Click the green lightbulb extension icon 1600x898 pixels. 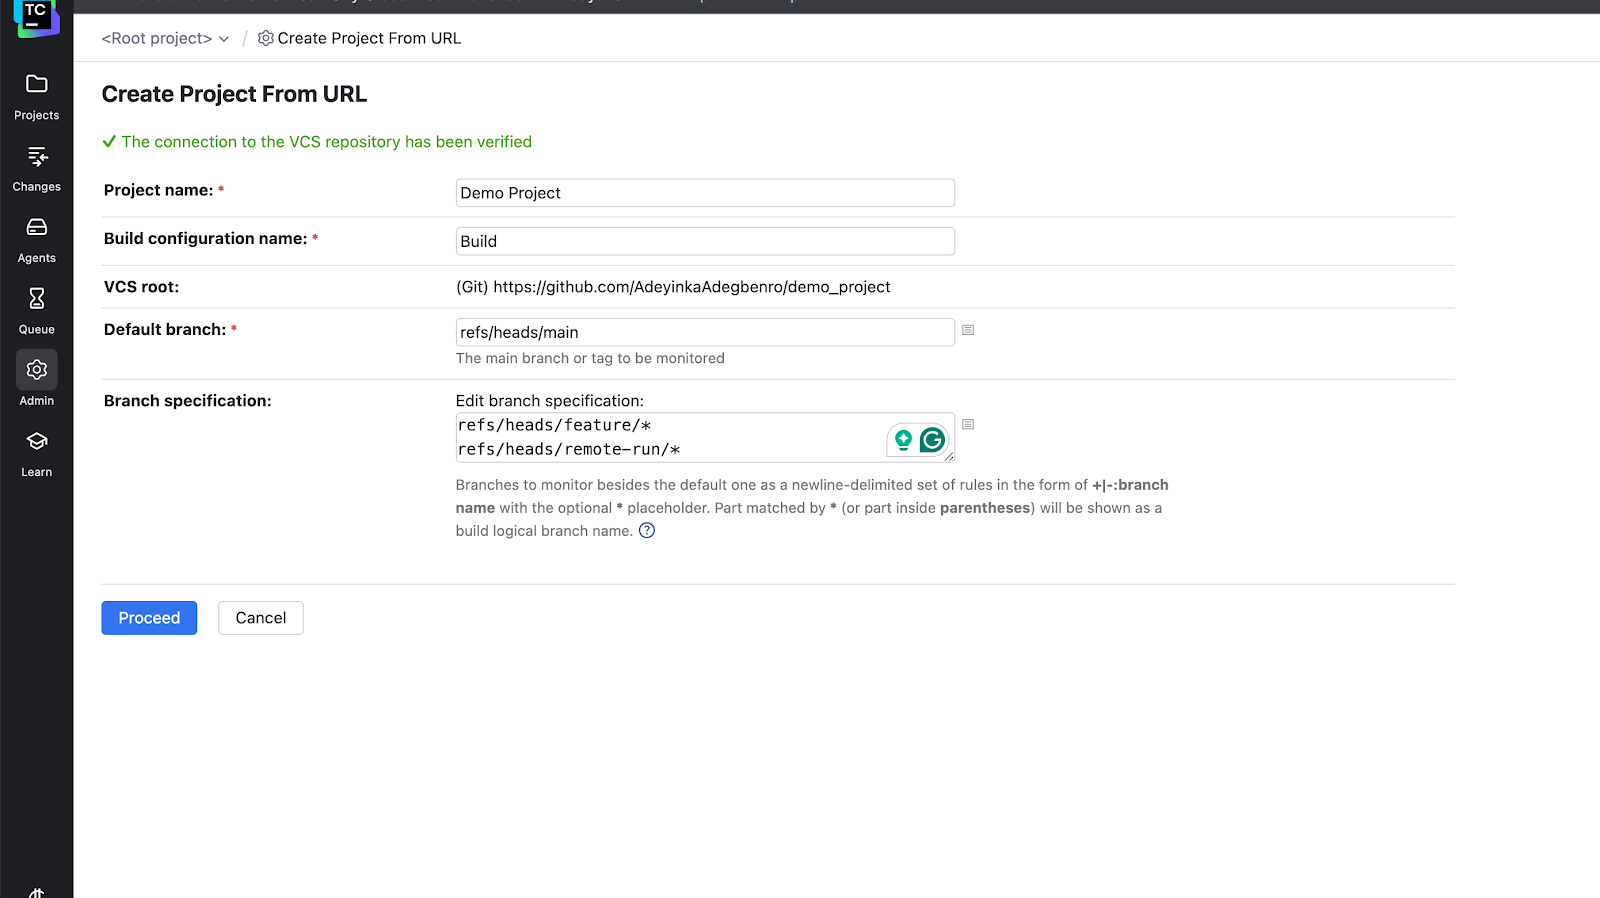click(903, 440)
